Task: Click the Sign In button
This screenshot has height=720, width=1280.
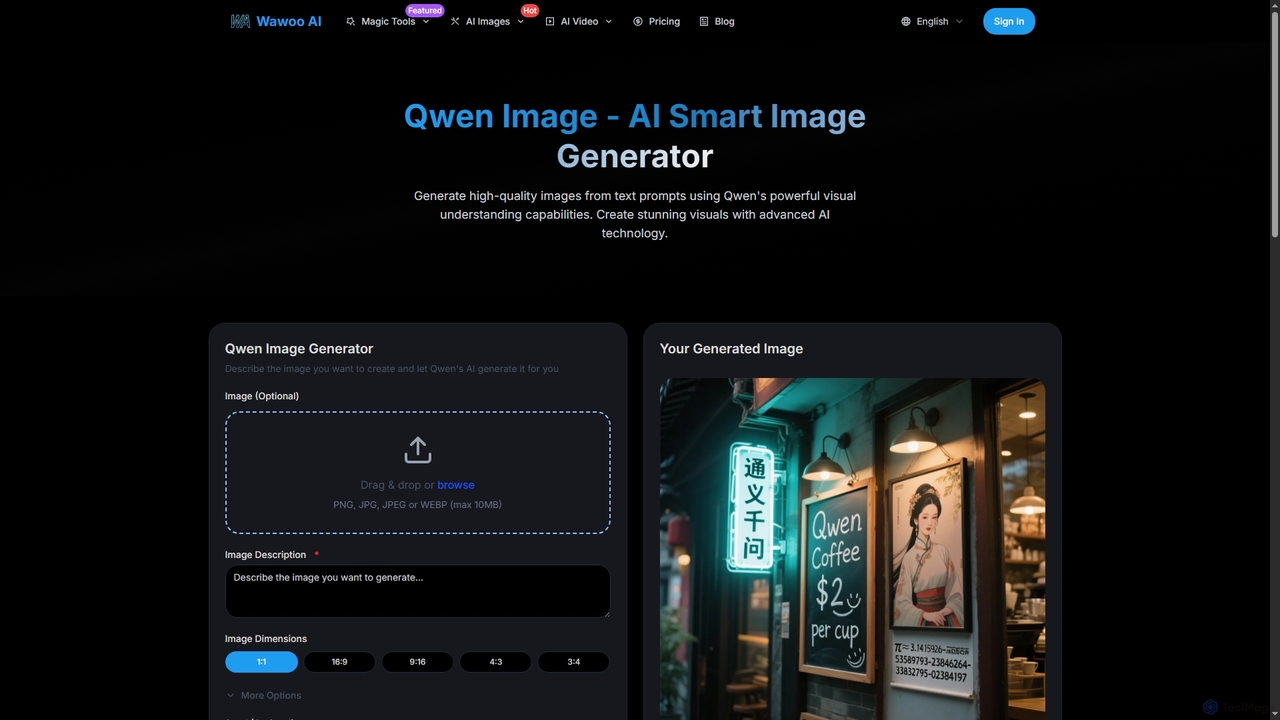Action: click(x=1009, y=21)
